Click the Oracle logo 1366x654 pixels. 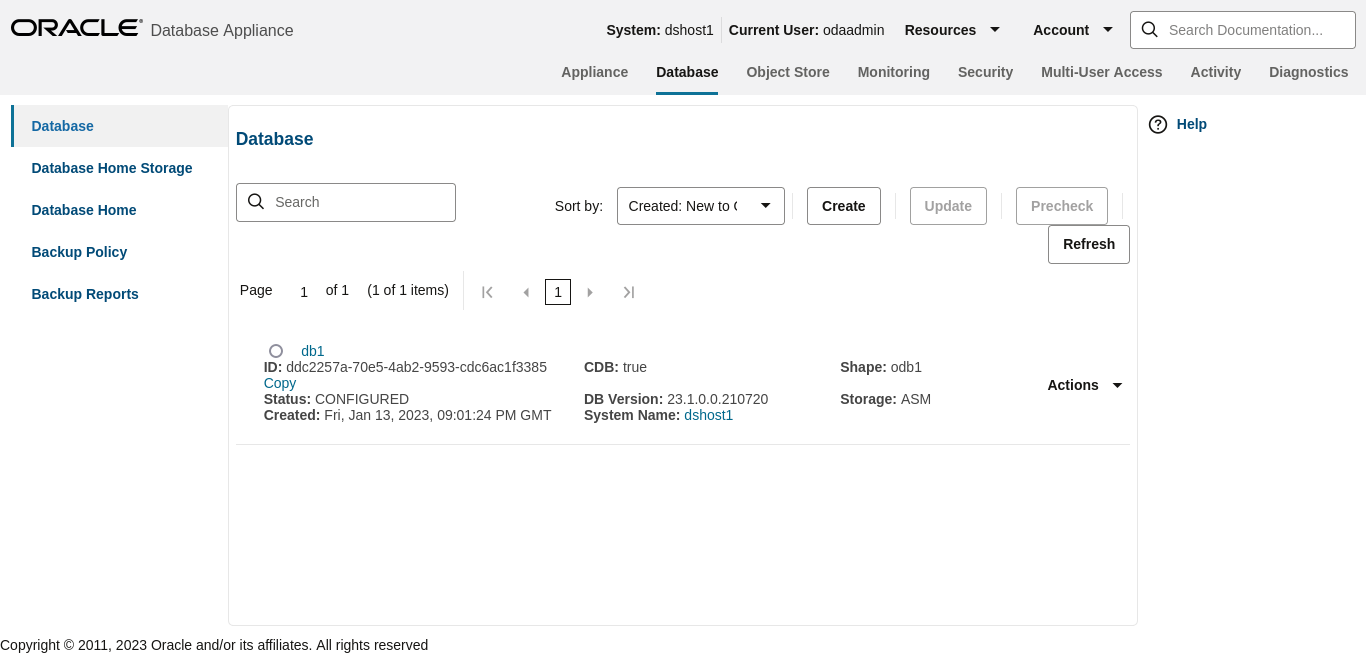coord(76,28)
